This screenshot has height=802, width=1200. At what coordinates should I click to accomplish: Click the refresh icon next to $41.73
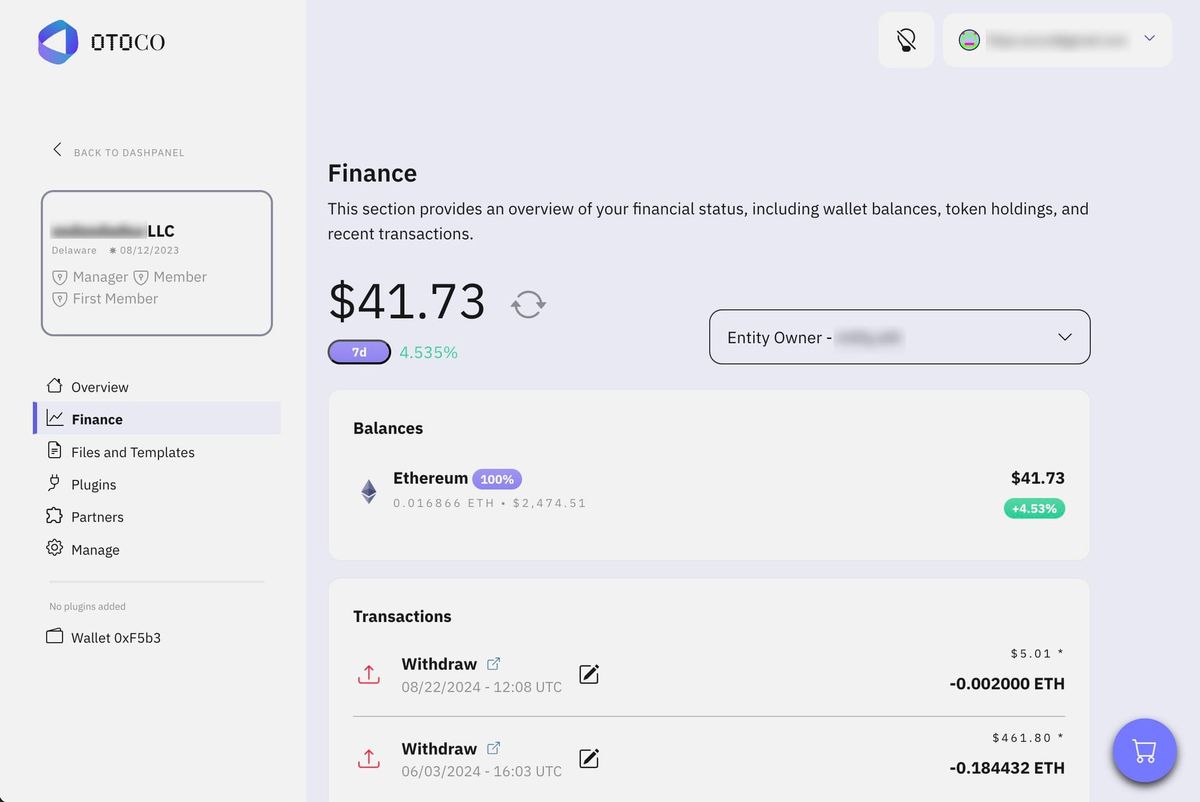528,303
